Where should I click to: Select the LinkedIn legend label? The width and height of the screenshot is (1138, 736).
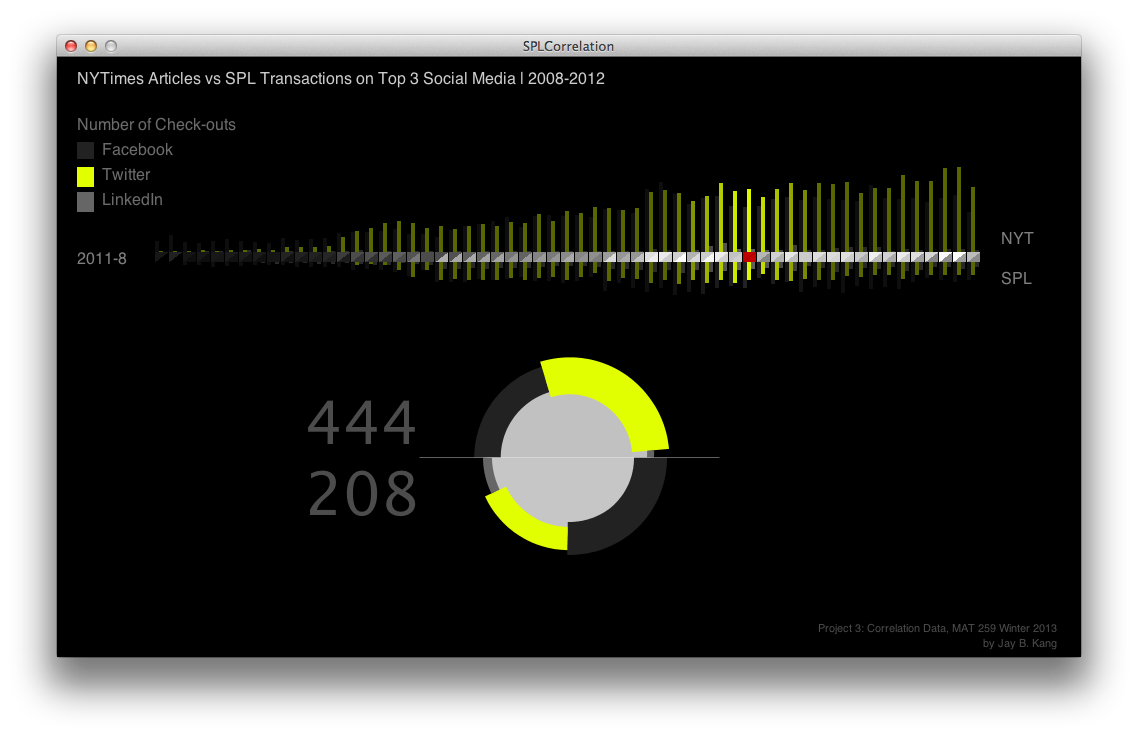point(132,200)
